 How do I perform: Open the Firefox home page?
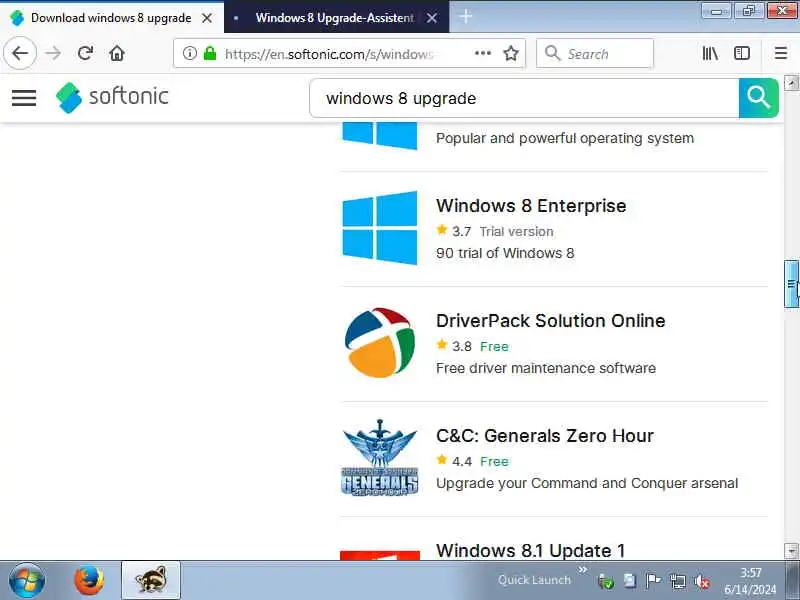(x=117, y=53)
